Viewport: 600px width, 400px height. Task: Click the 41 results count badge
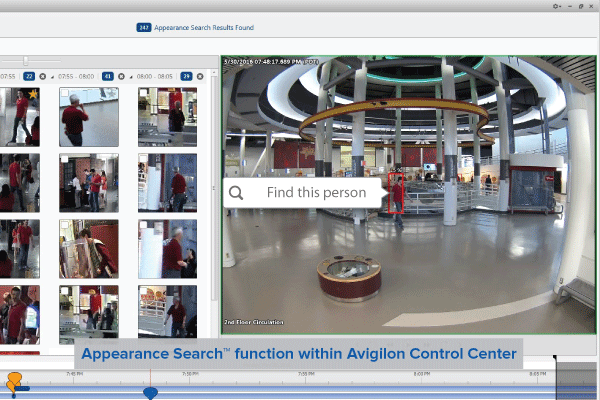point(108,77)
